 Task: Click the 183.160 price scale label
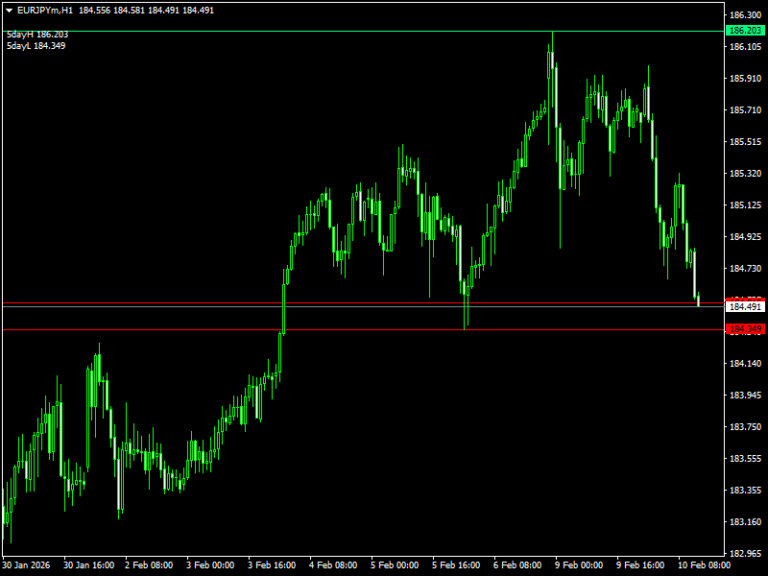(x=745, y=522)
